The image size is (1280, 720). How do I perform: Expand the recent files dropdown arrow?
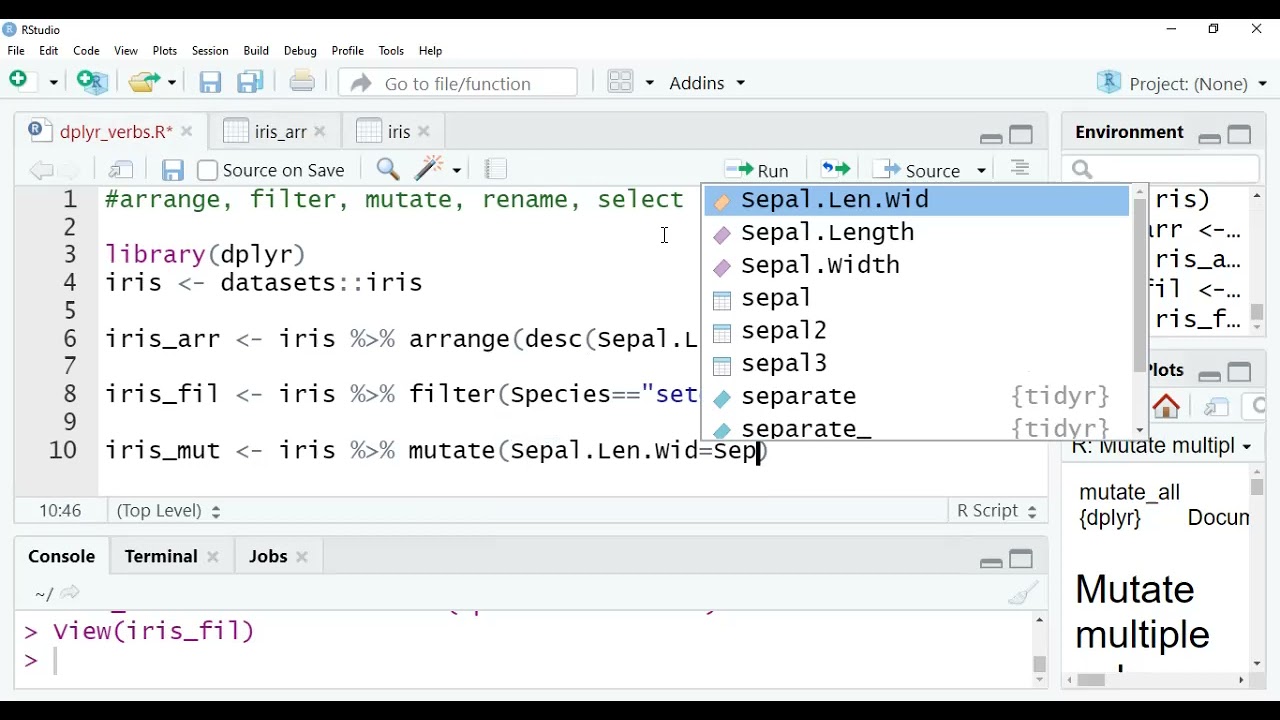pyautogui.click(x=172, y=83)
